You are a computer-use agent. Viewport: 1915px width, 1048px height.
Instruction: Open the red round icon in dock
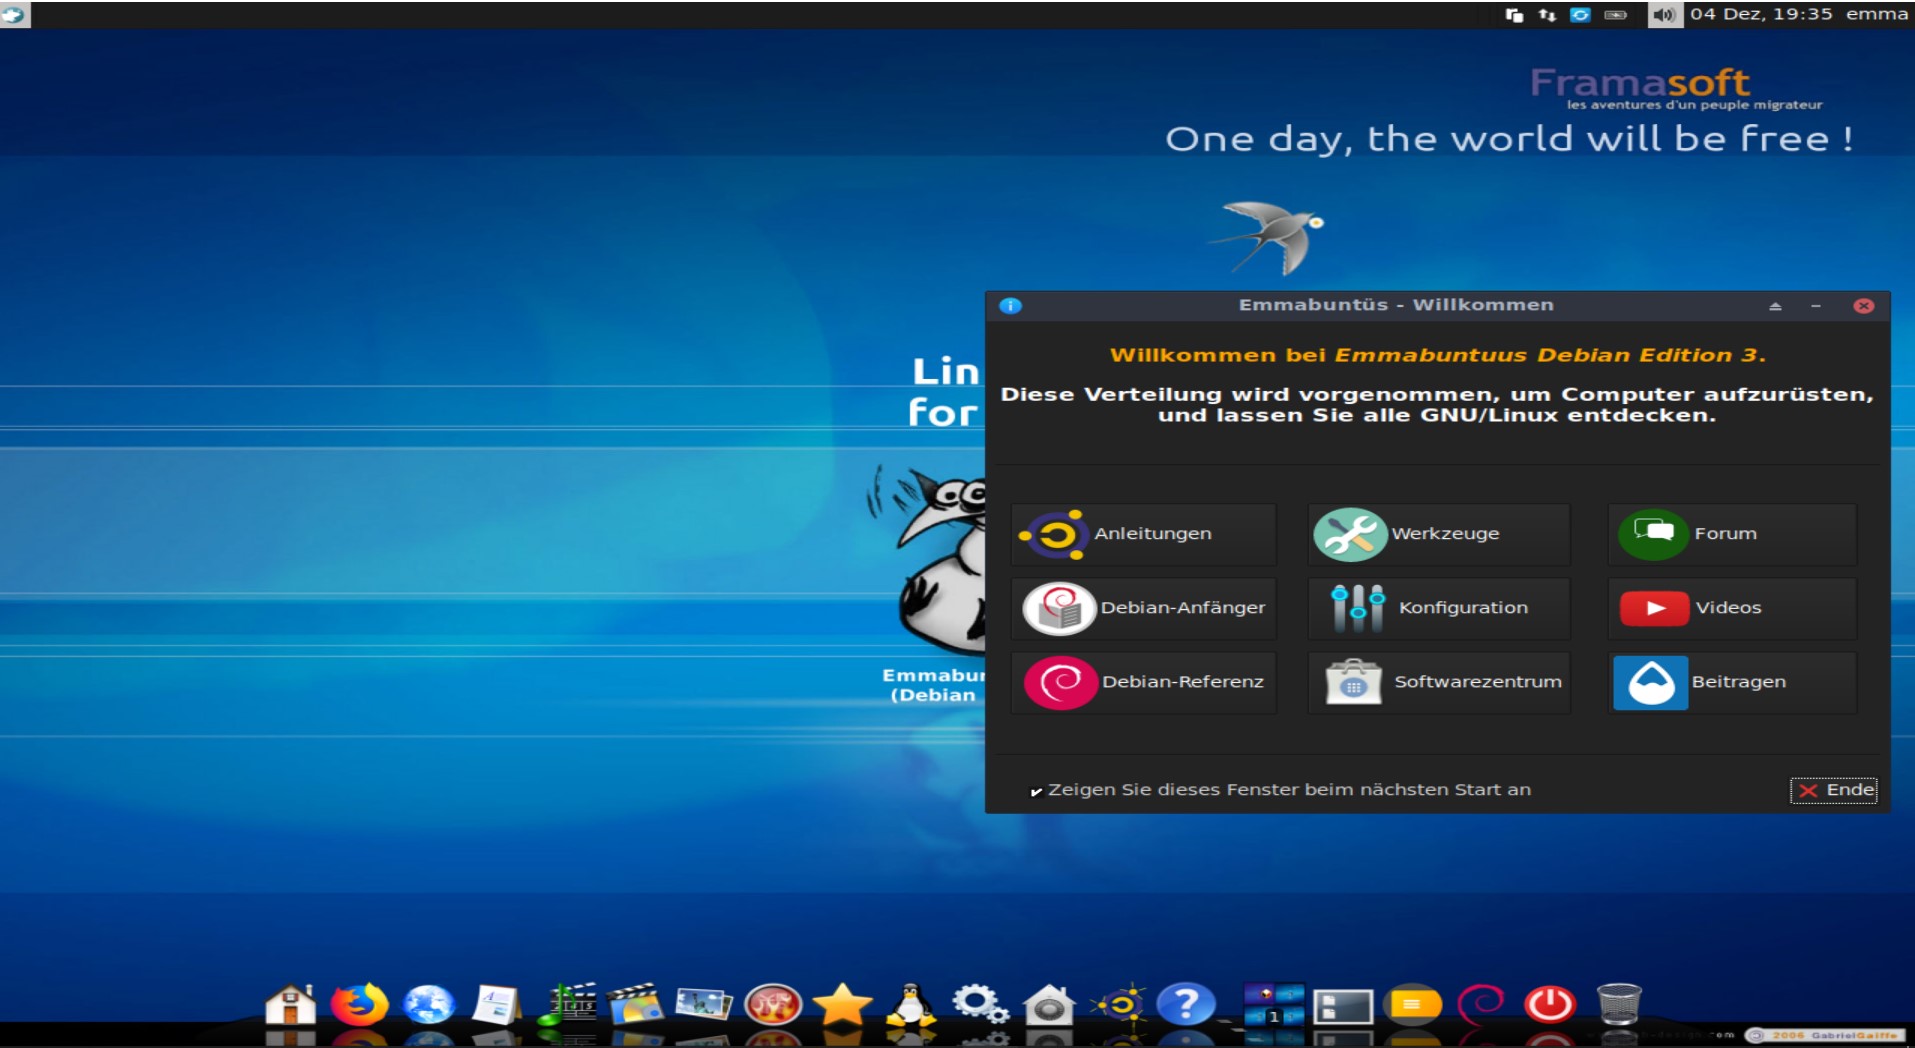tap(773, 1004)
